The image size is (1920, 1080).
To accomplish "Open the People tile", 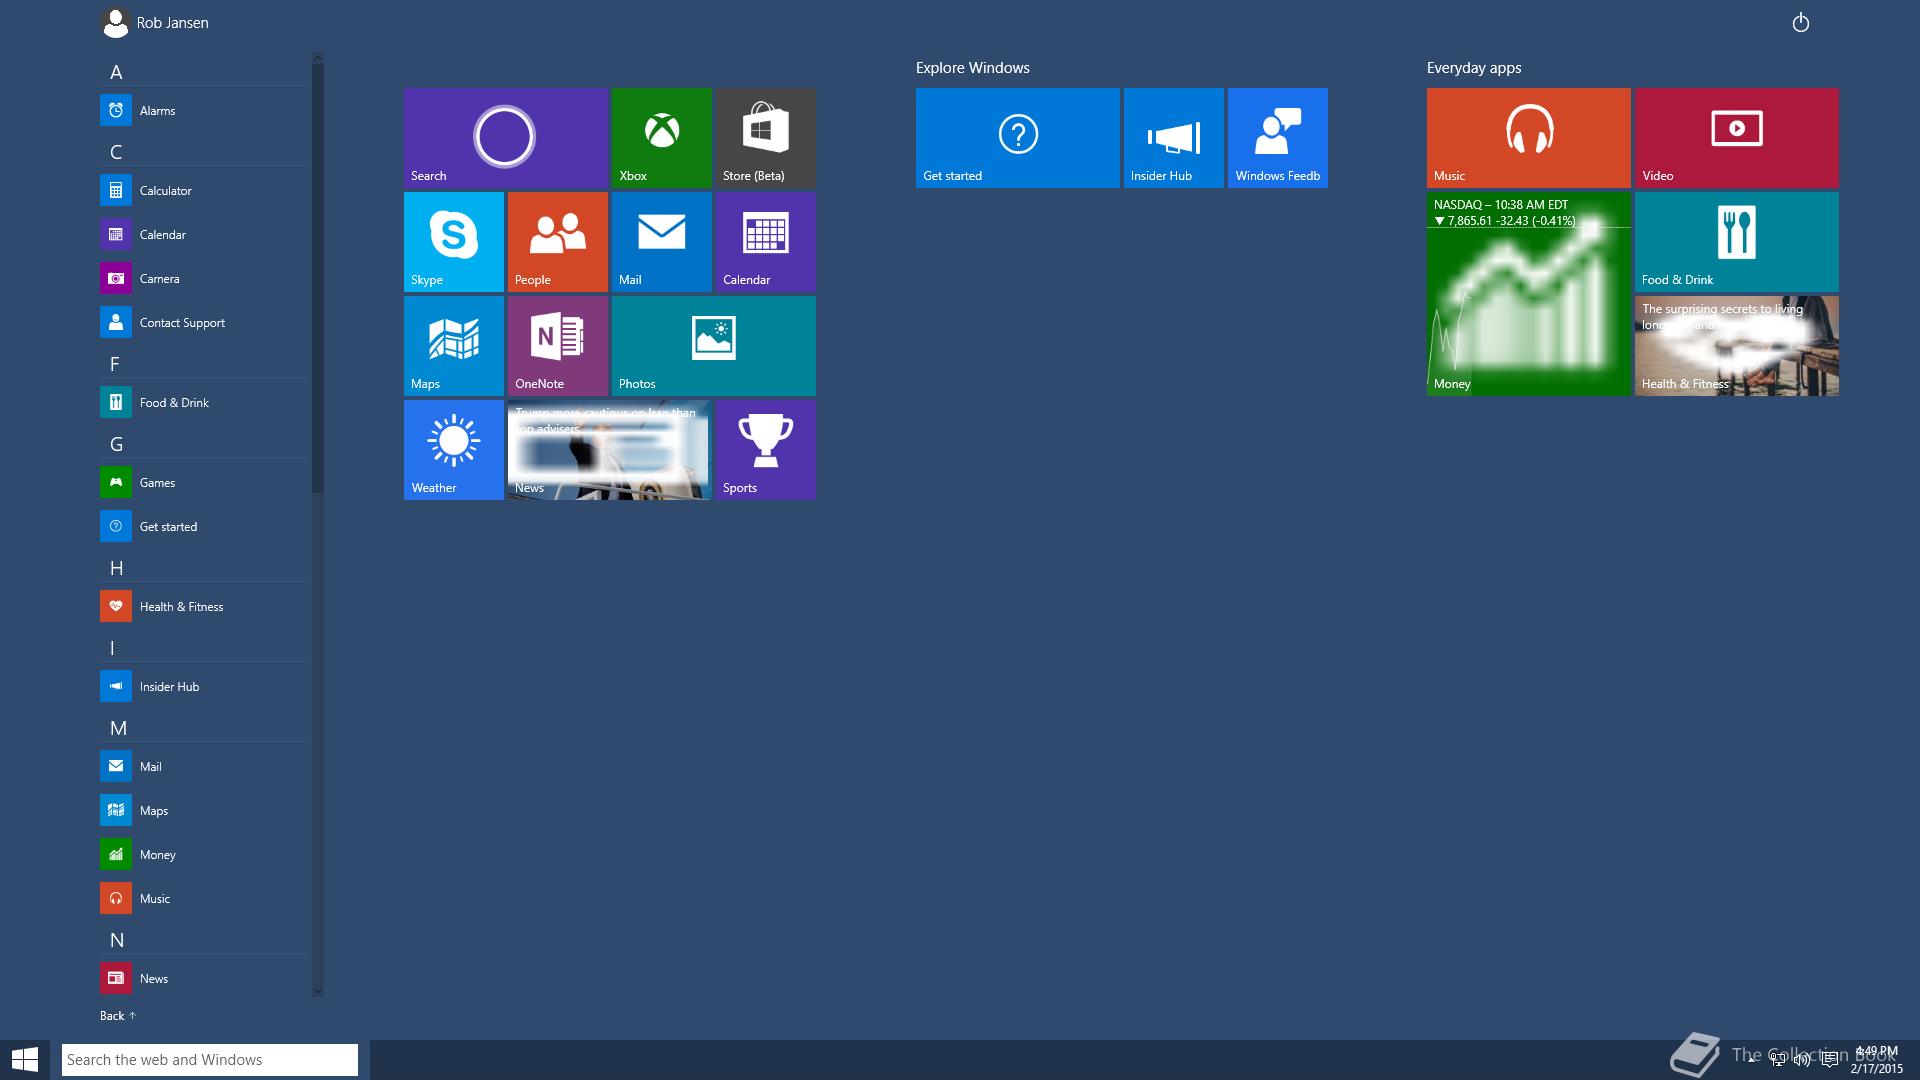I will (x=558, y=242).
